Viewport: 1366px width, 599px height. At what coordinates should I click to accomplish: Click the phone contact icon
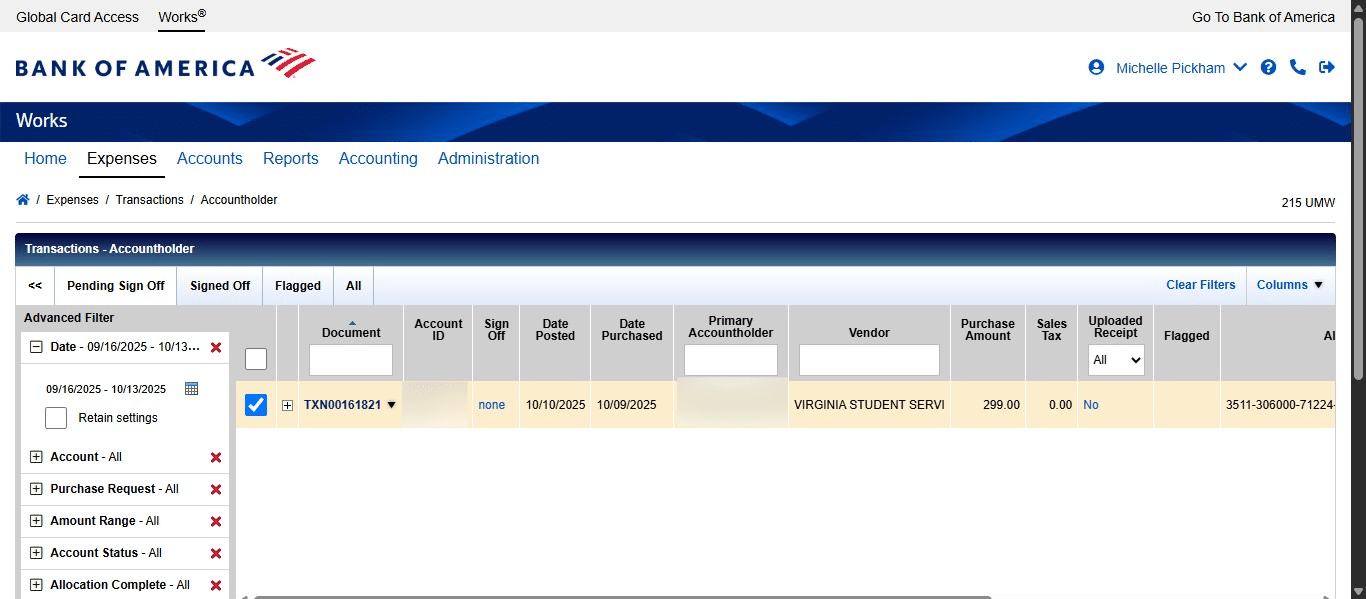[1298, 67]
